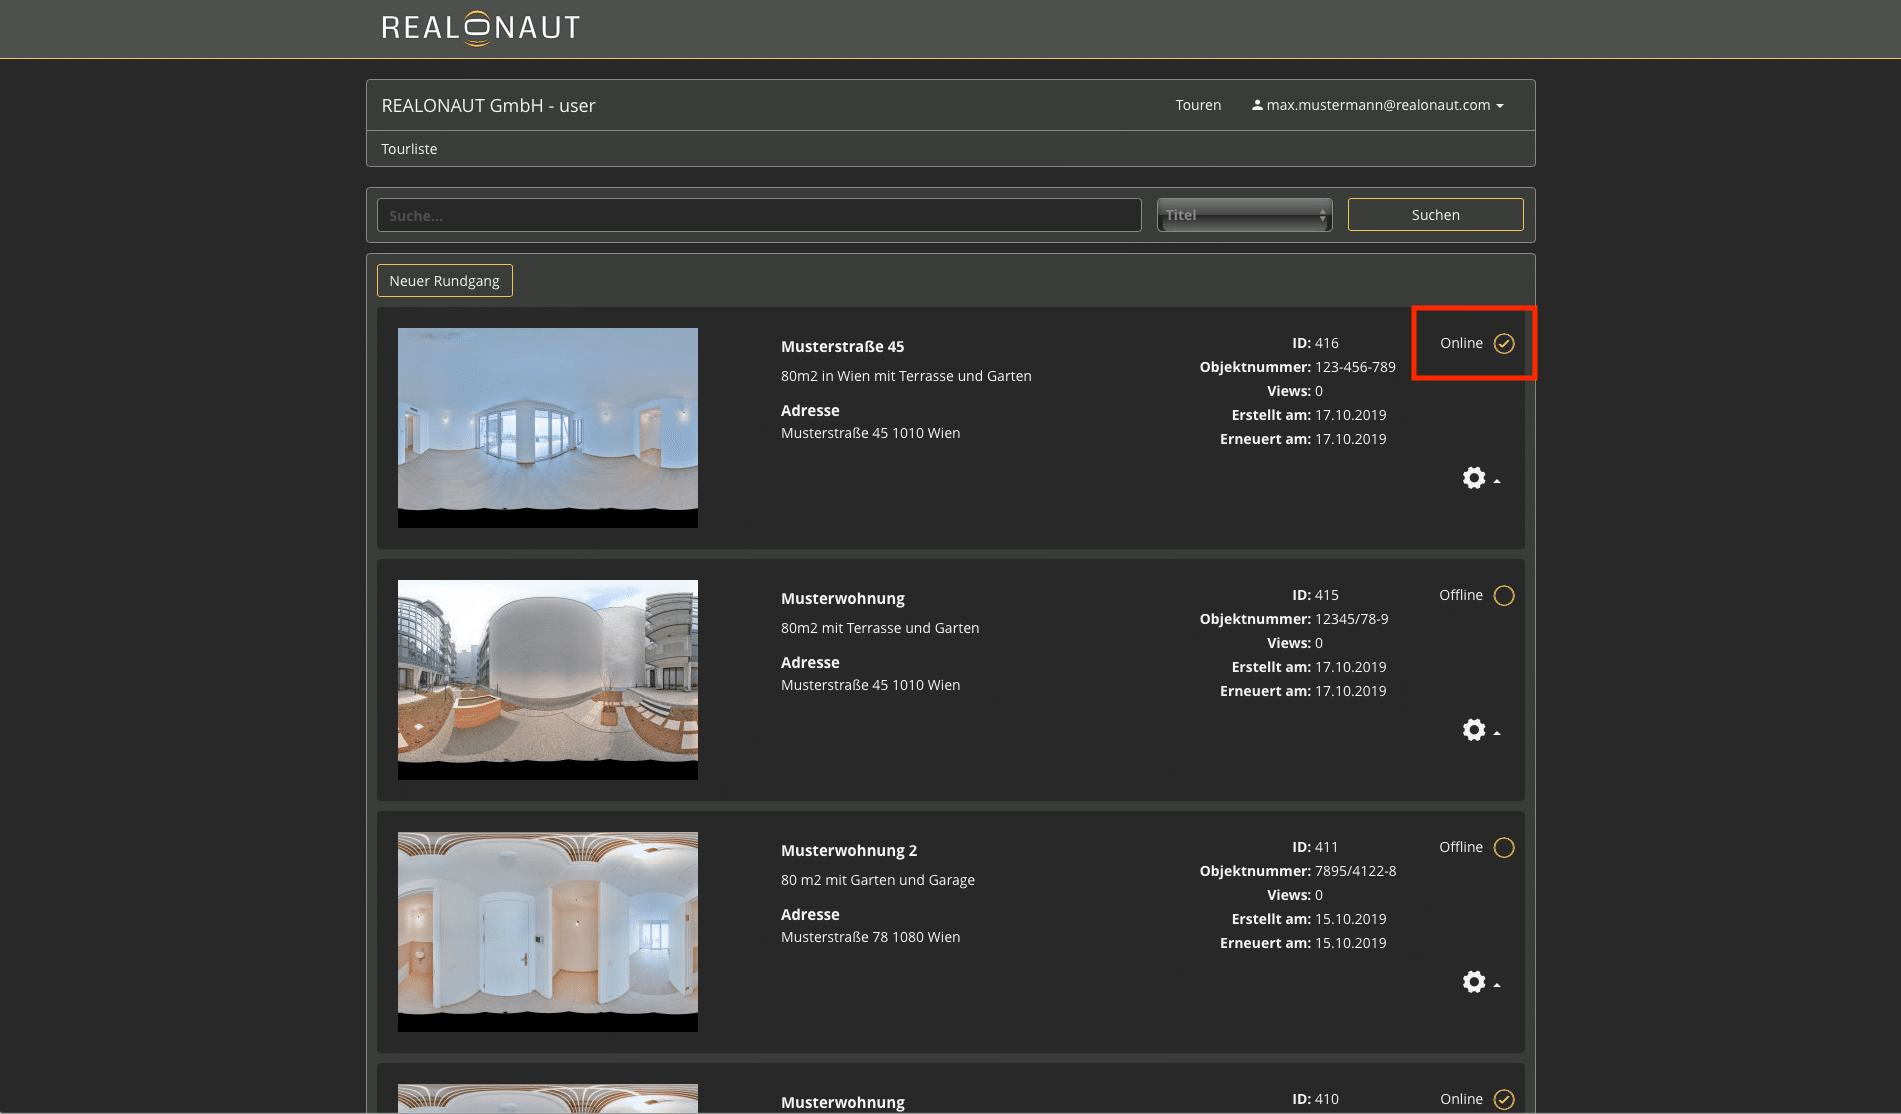Open settings gear for Musterwohnung 2
This screenshot has width=1901, height=1114.
click(x=1476, y=982)
